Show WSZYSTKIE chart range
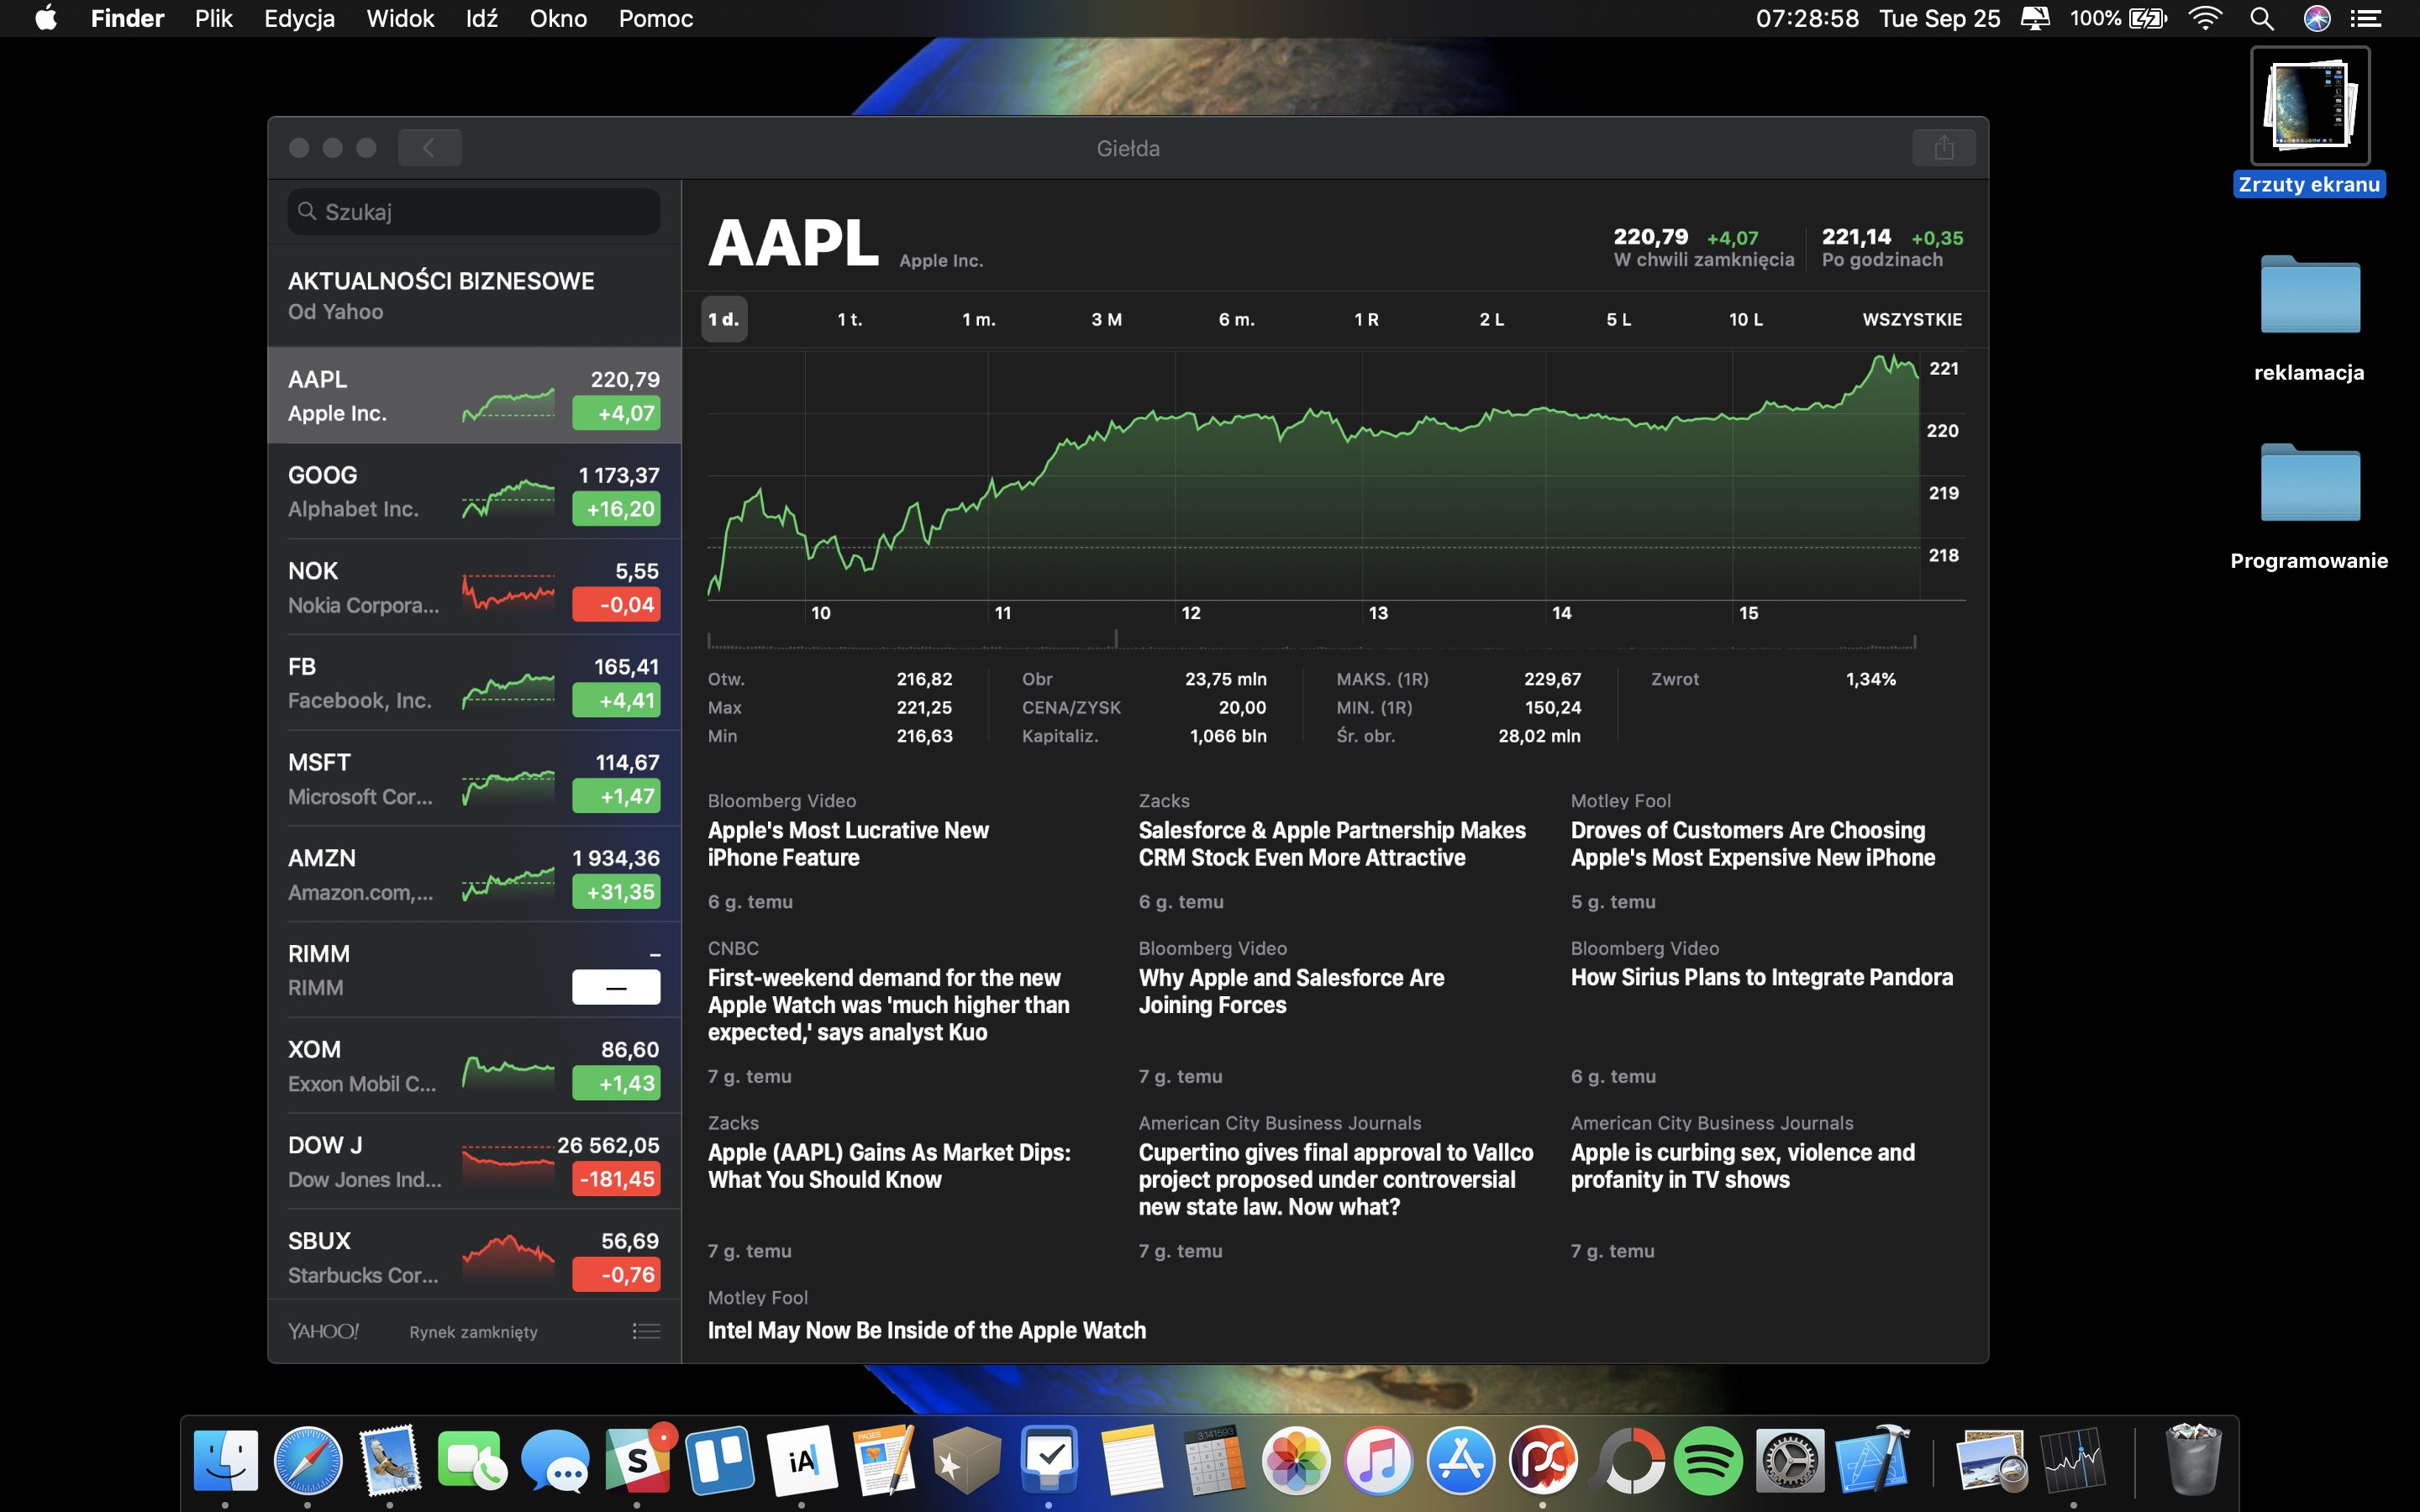Image resolution: width=2420 pixels, height=1512 pixels. 1911,319
